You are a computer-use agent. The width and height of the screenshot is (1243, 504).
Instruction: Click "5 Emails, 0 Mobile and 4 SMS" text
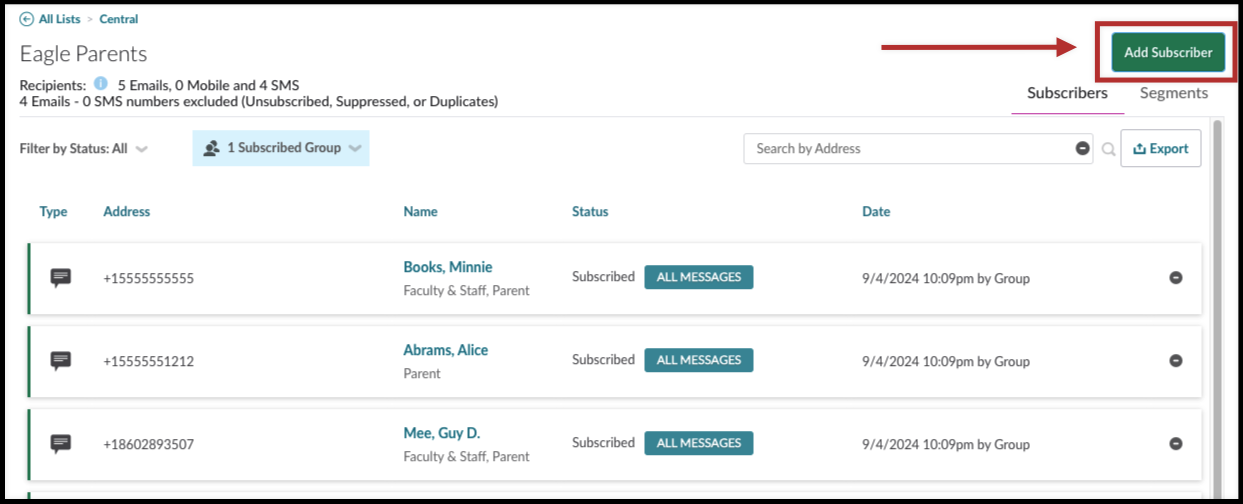pos(208,85)
